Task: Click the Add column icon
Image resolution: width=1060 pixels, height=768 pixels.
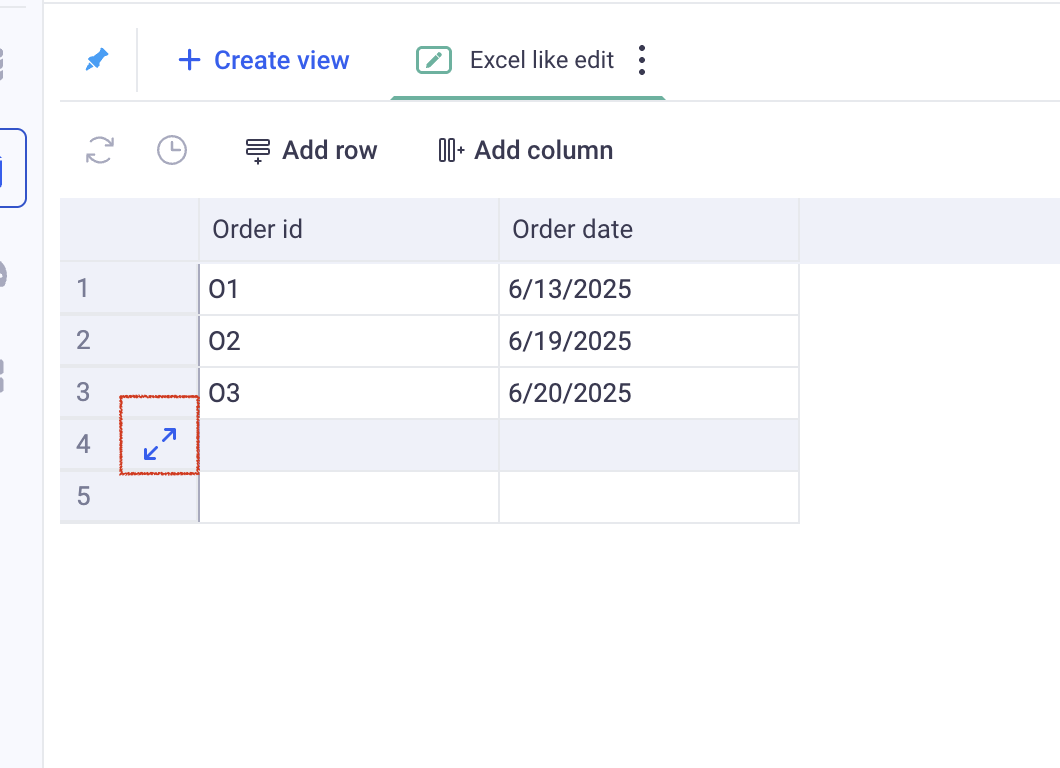Action: 451,151
